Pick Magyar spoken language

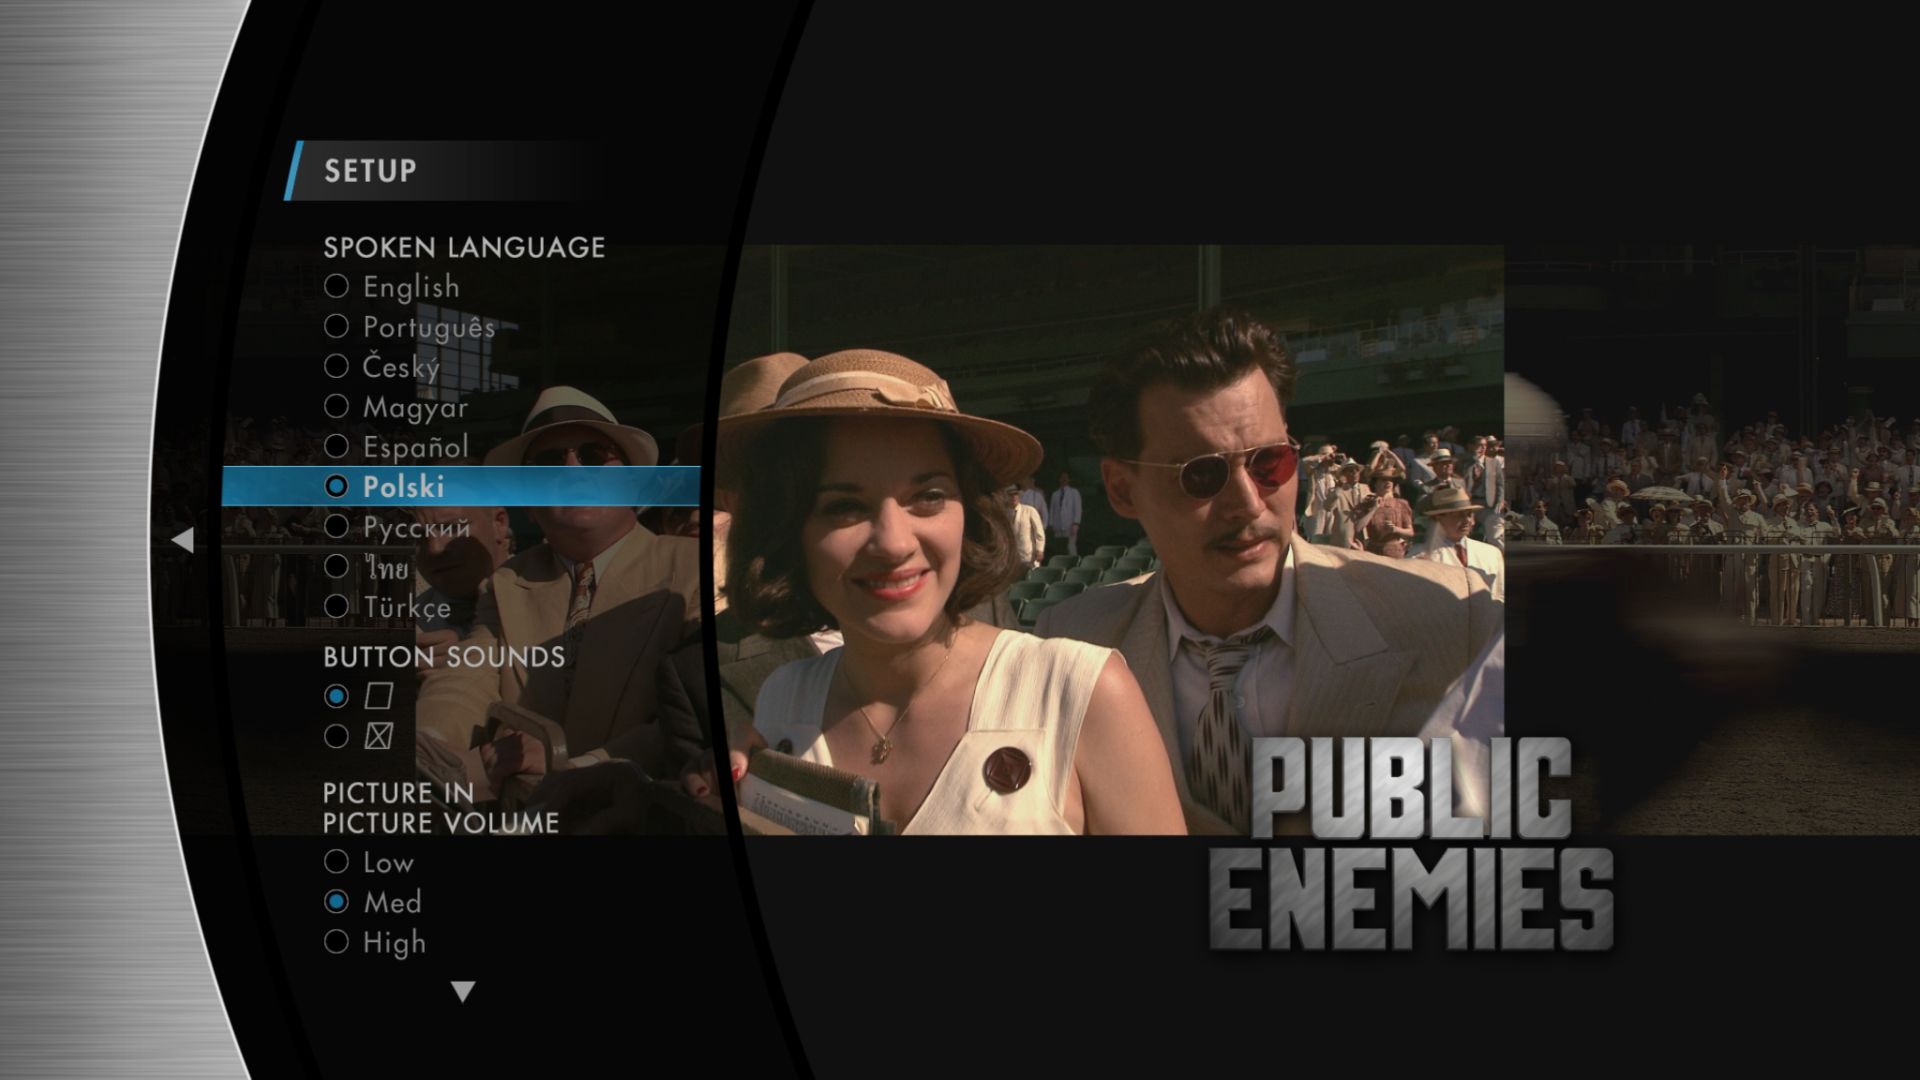tap(396, 407)
